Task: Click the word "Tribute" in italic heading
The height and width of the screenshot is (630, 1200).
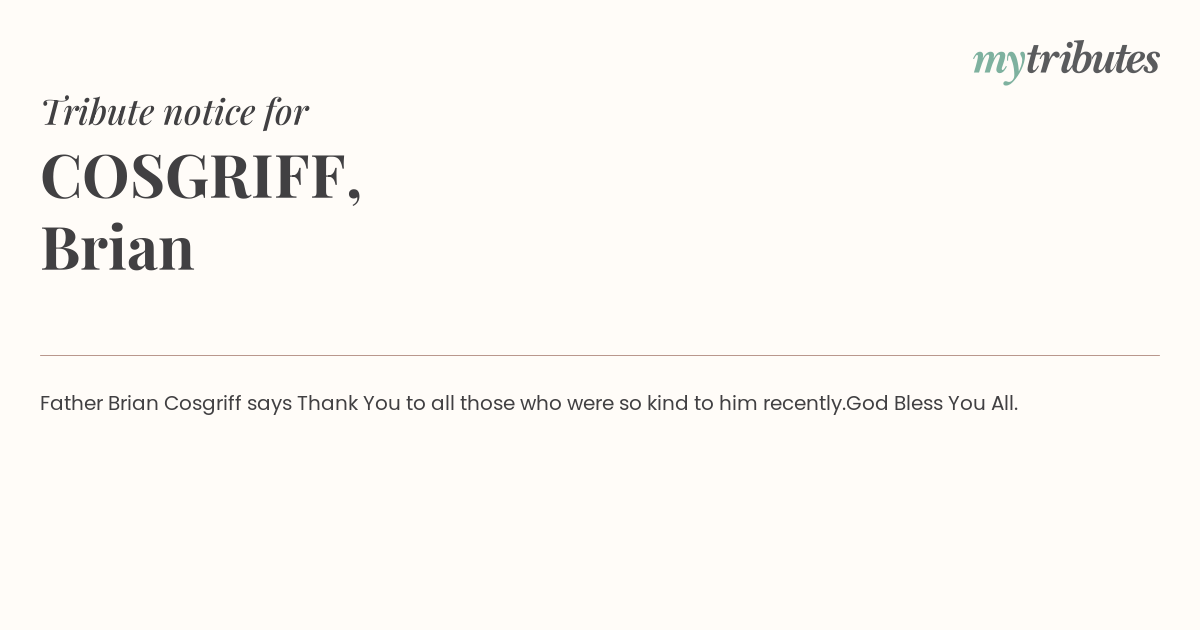Action: click(97, 112)
